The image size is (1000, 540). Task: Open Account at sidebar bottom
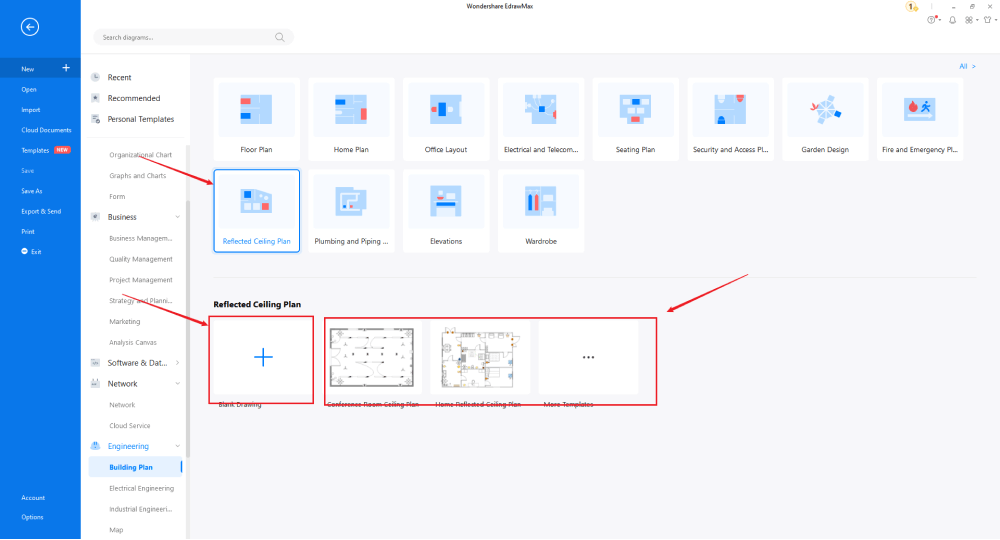pos(33,498)
